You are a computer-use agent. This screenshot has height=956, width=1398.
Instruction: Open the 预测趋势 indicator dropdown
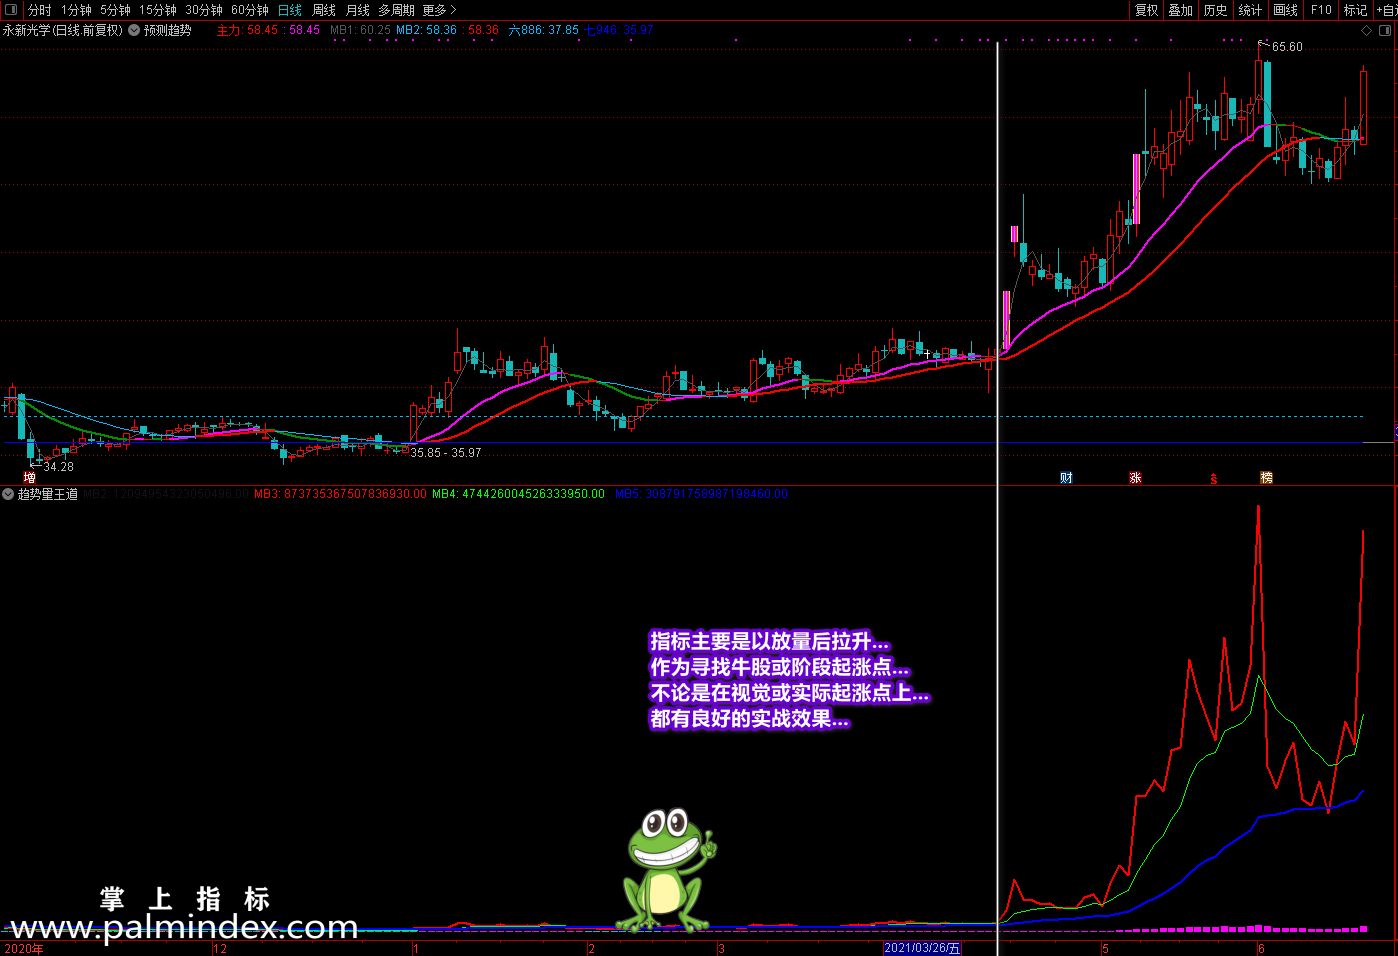134,30
